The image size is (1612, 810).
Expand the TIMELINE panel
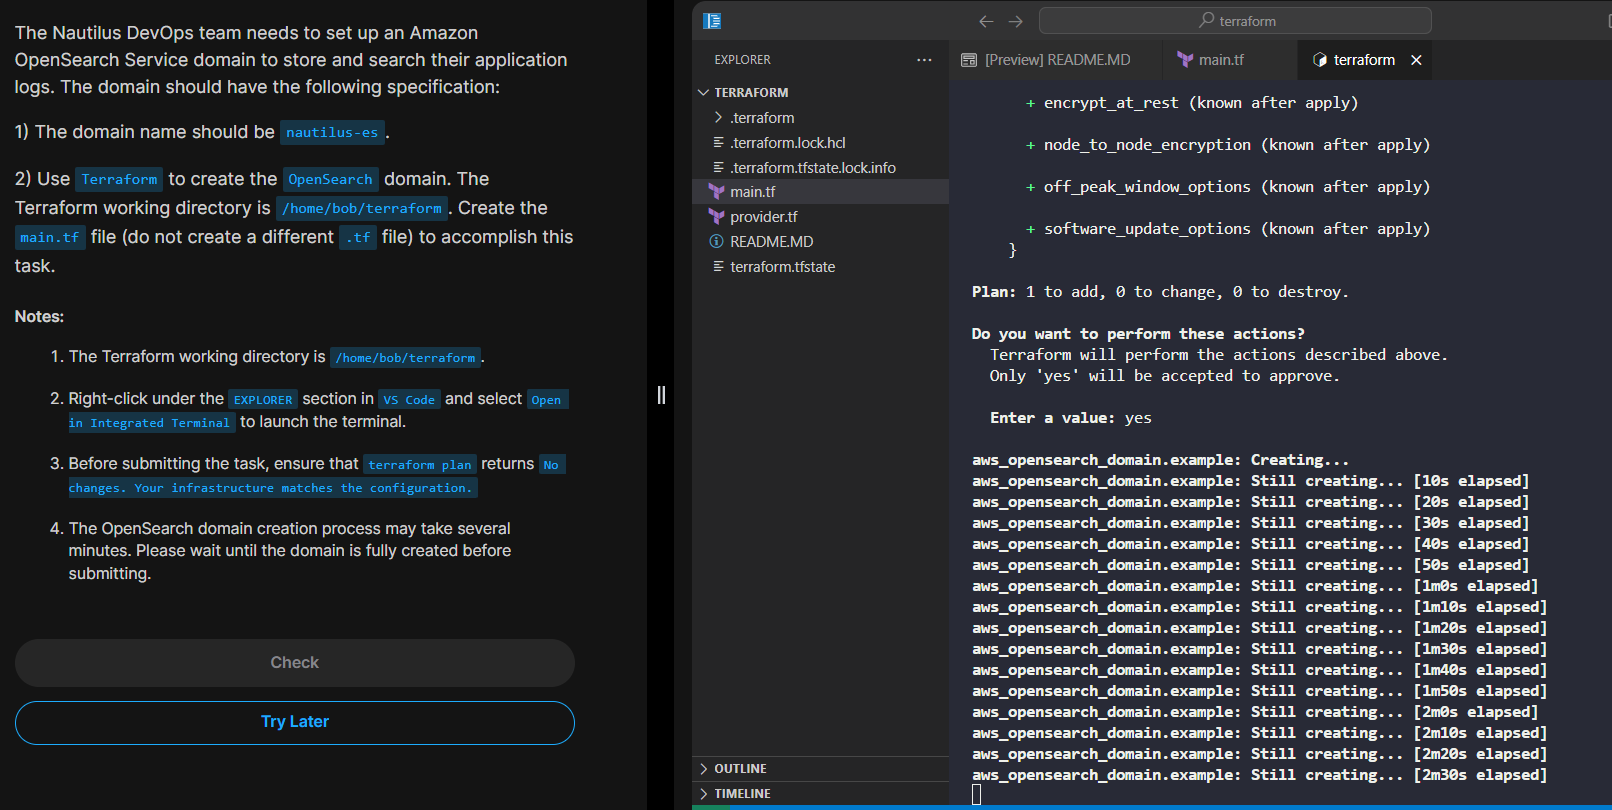pos(742,794)
